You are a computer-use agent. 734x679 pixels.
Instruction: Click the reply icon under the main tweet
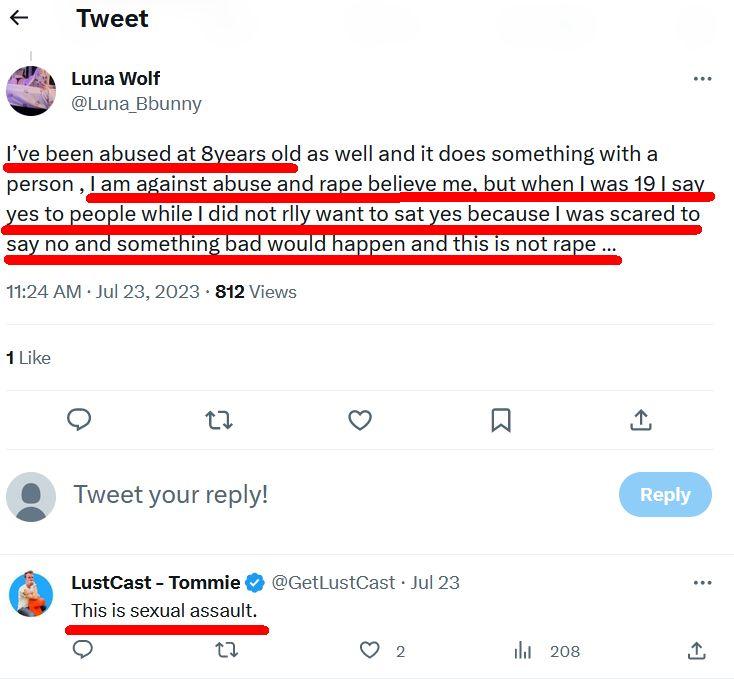click(x=79, y=420)
